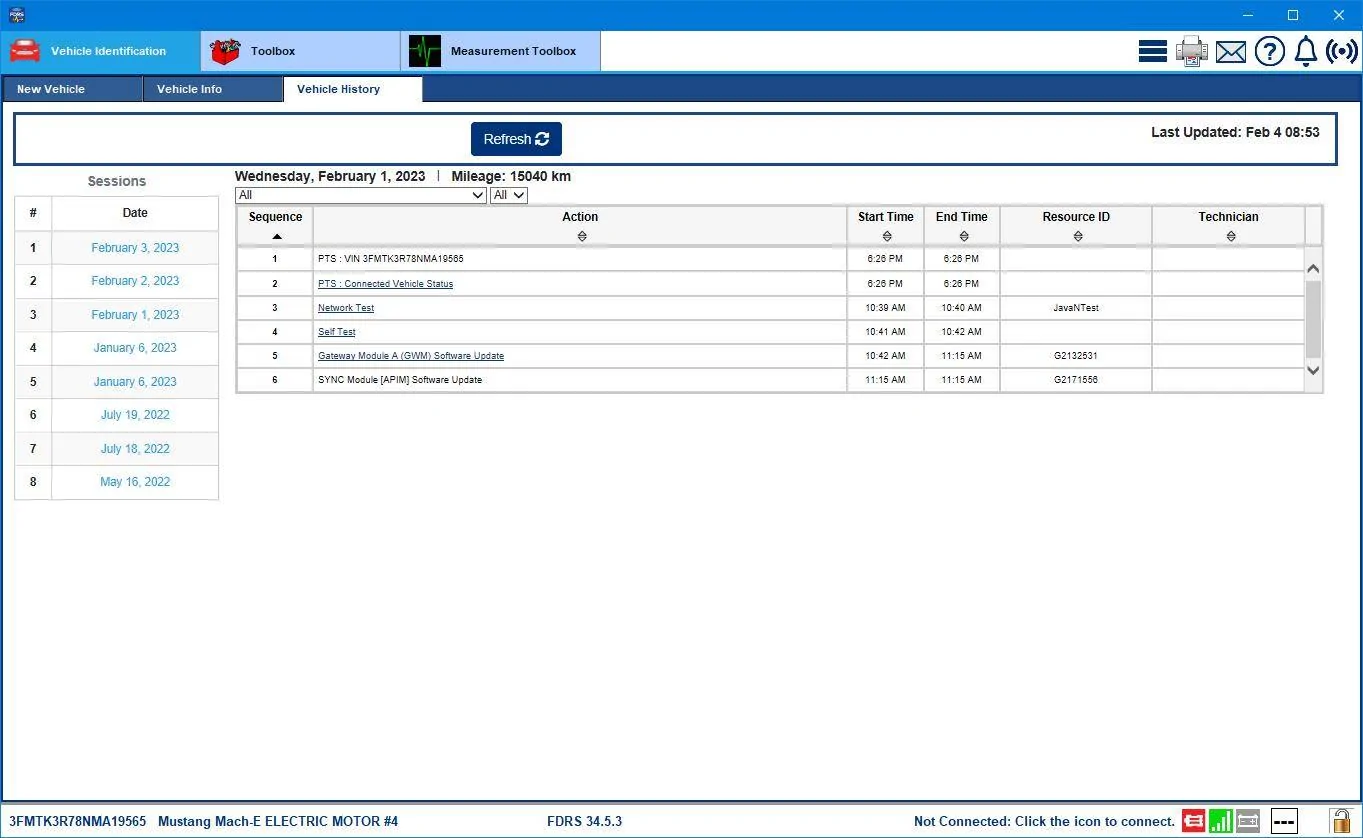Screen dimensions: 1363x838
Task: Click the 'SYNC Module [APIM] Software Update' cell
Action: pyautogui.click(x=580, y=380)
